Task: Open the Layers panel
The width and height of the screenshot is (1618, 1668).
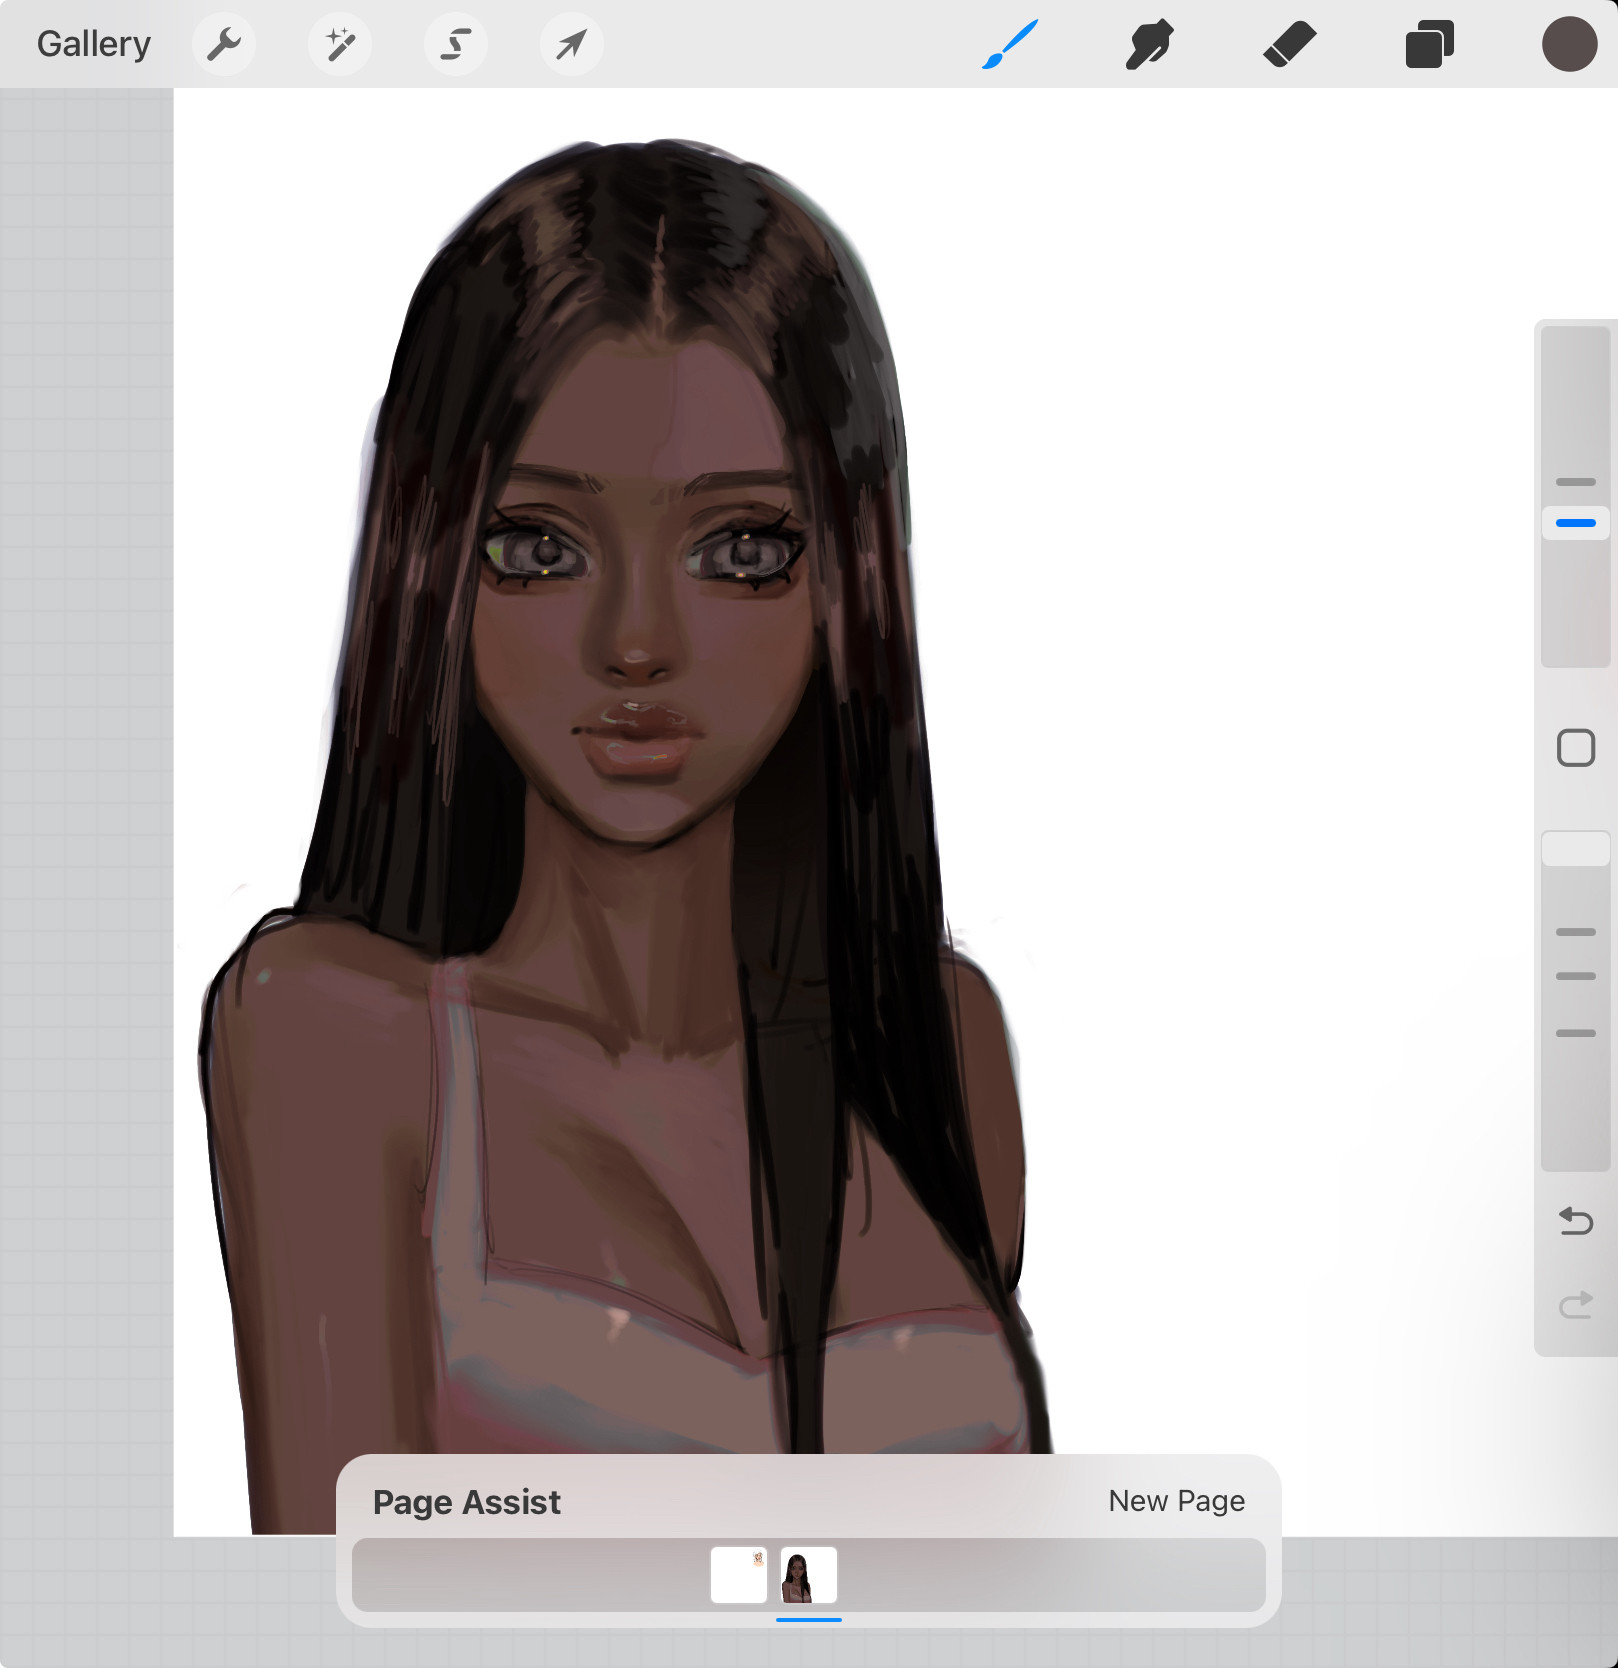Action: [x=1430, y=45]
